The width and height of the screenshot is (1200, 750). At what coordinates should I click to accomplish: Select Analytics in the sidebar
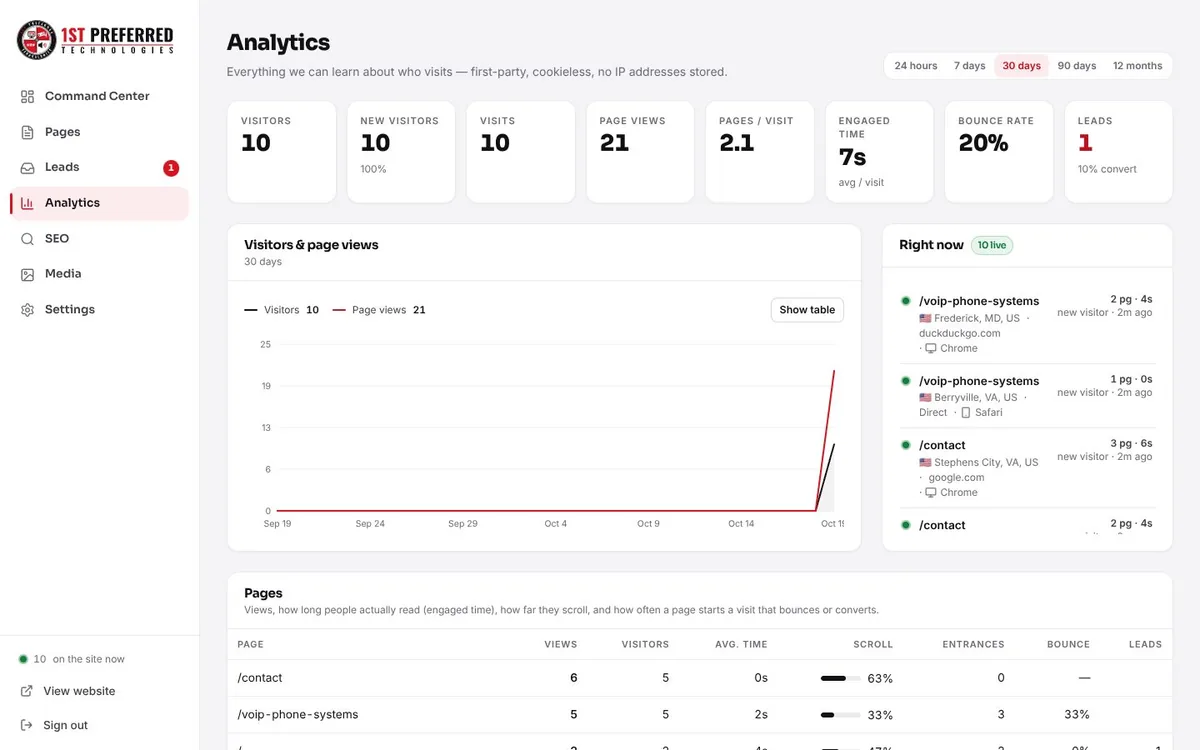99,203
